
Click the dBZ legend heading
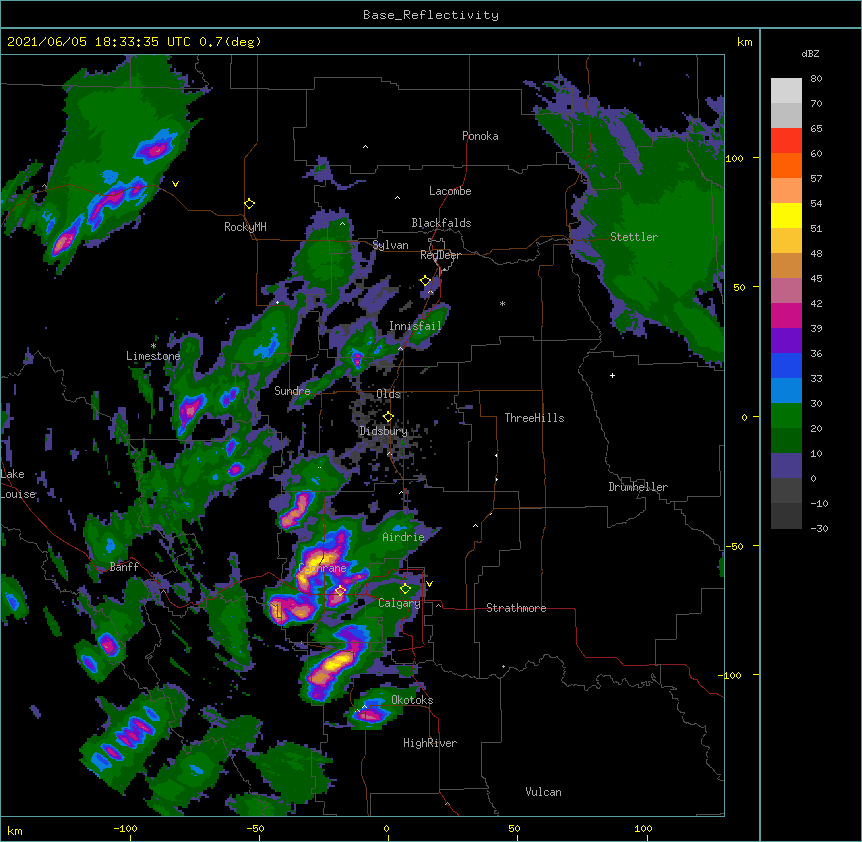tap(810, 53)
